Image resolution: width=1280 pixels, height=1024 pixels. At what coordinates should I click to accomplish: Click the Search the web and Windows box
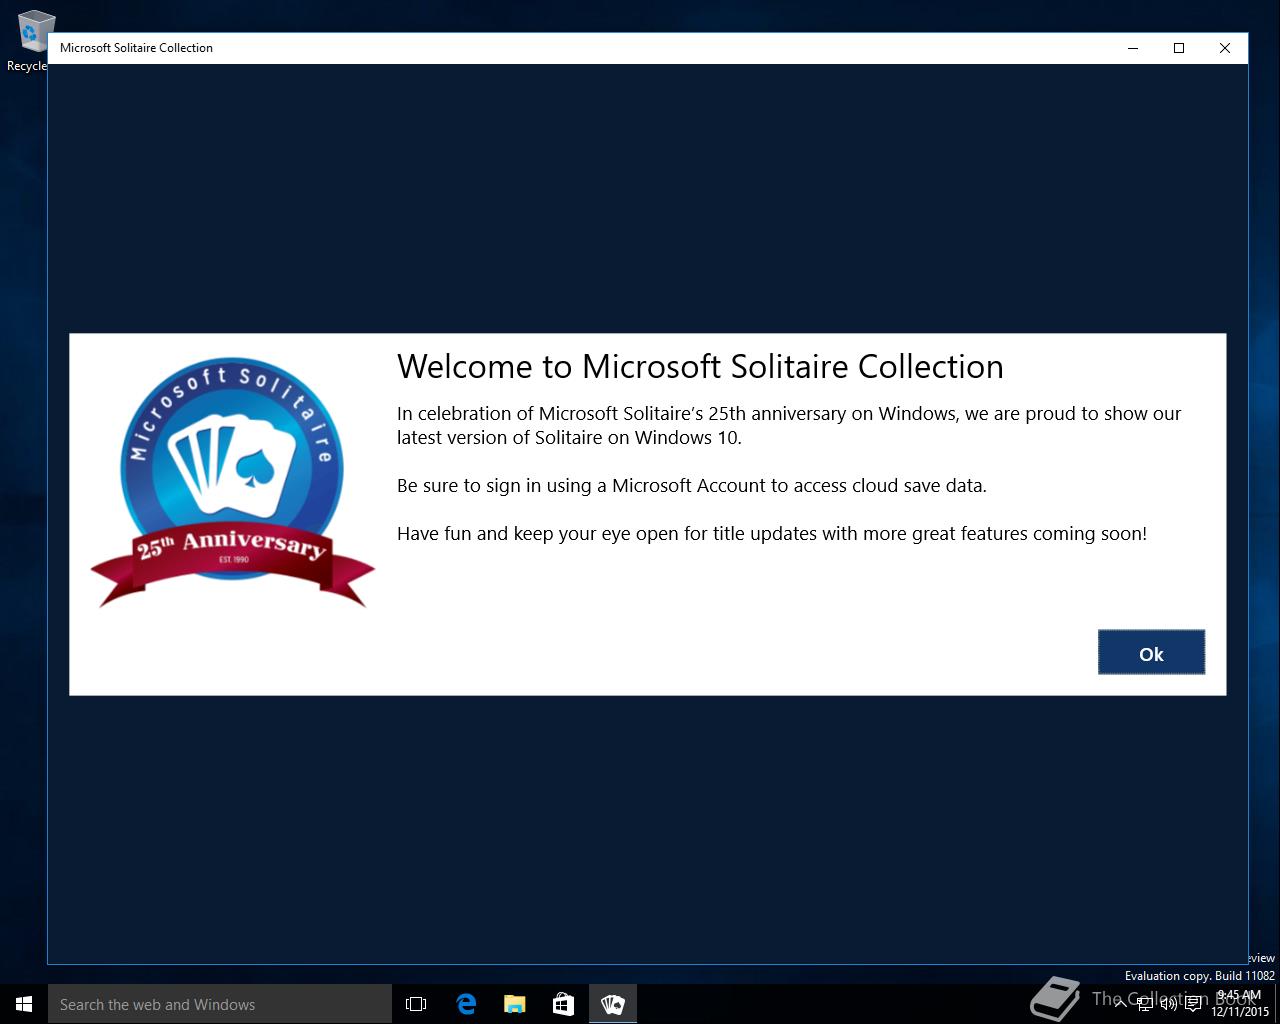coord(220,1004)
